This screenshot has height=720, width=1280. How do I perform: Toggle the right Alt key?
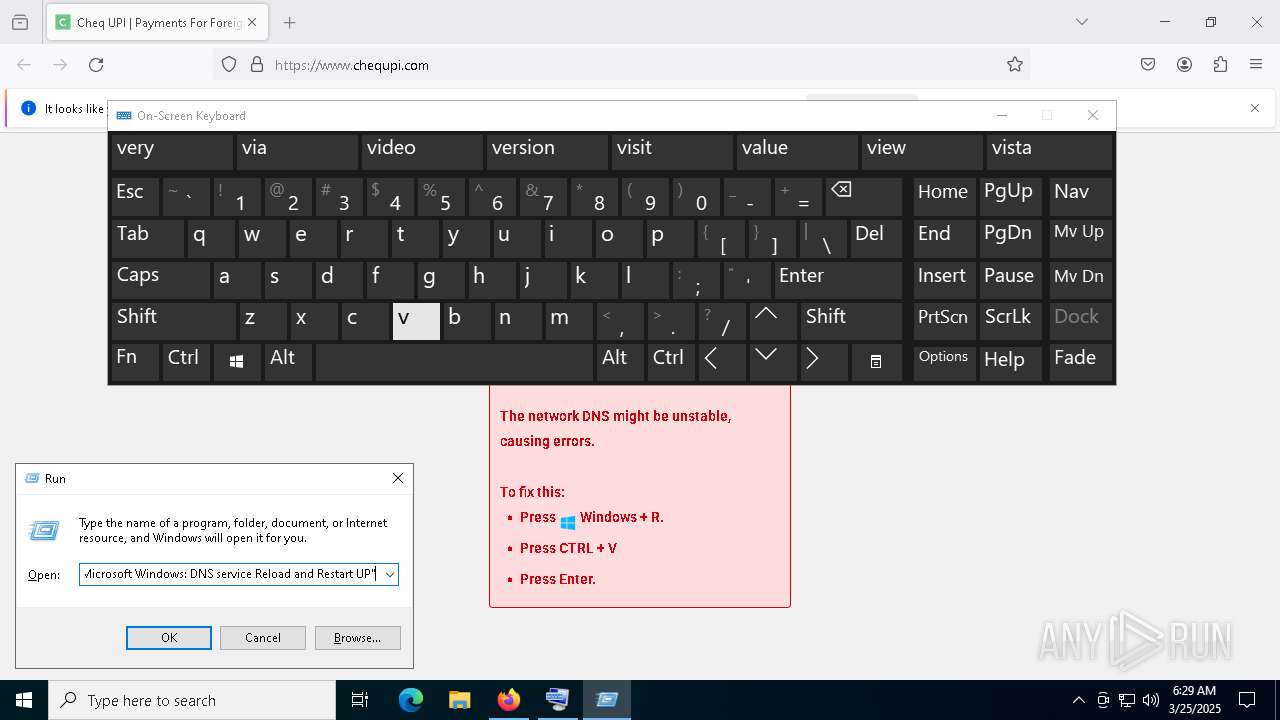[620, 362]
